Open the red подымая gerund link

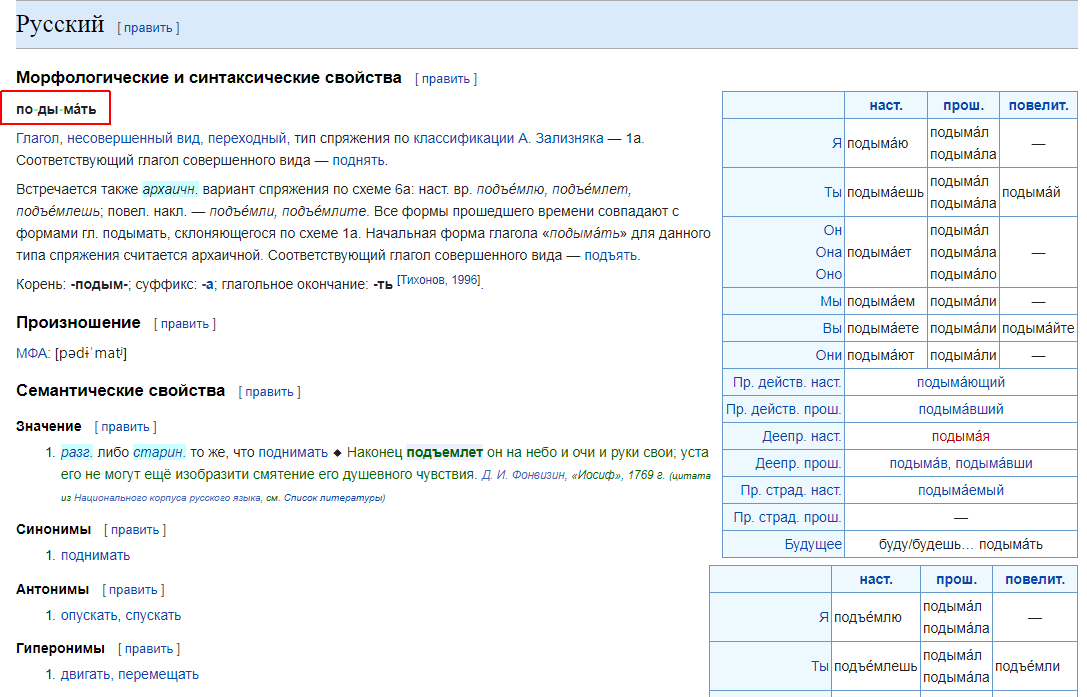960,436
